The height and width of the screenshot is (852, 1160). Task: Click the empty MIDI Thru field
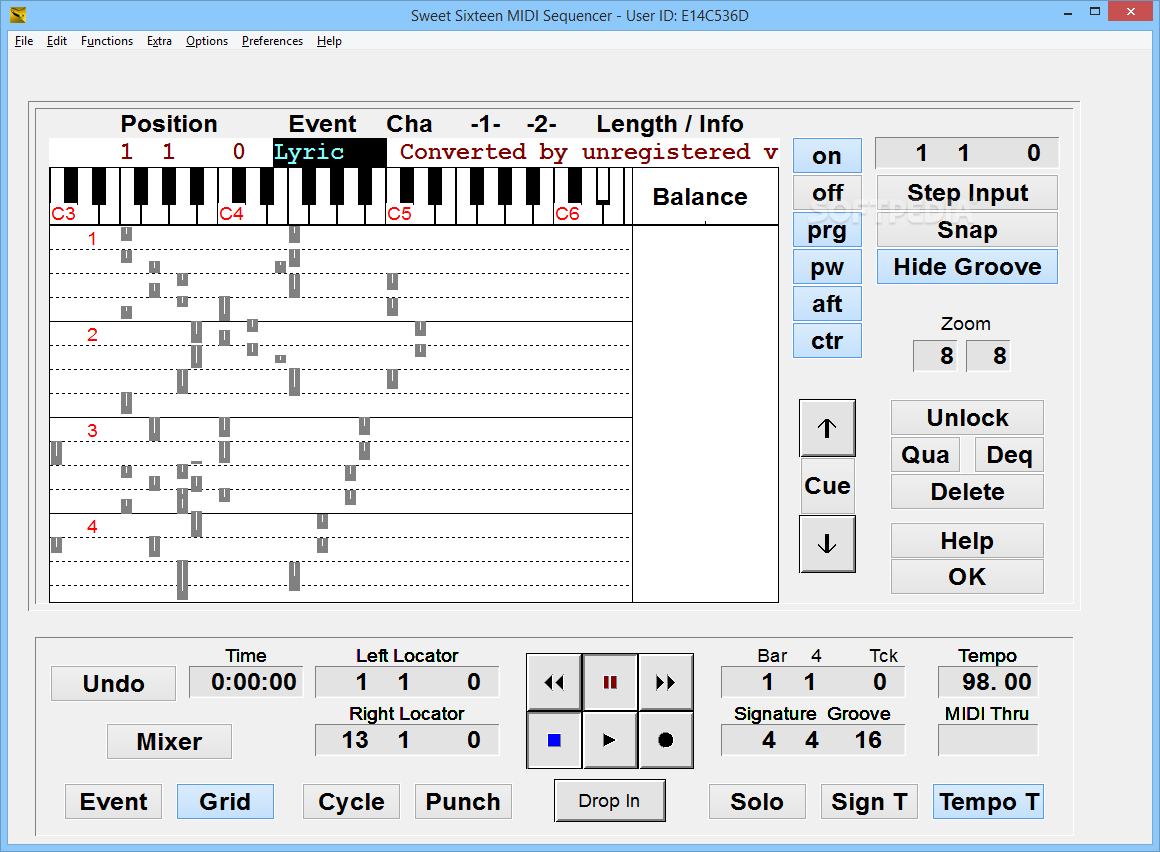point(988,740)
